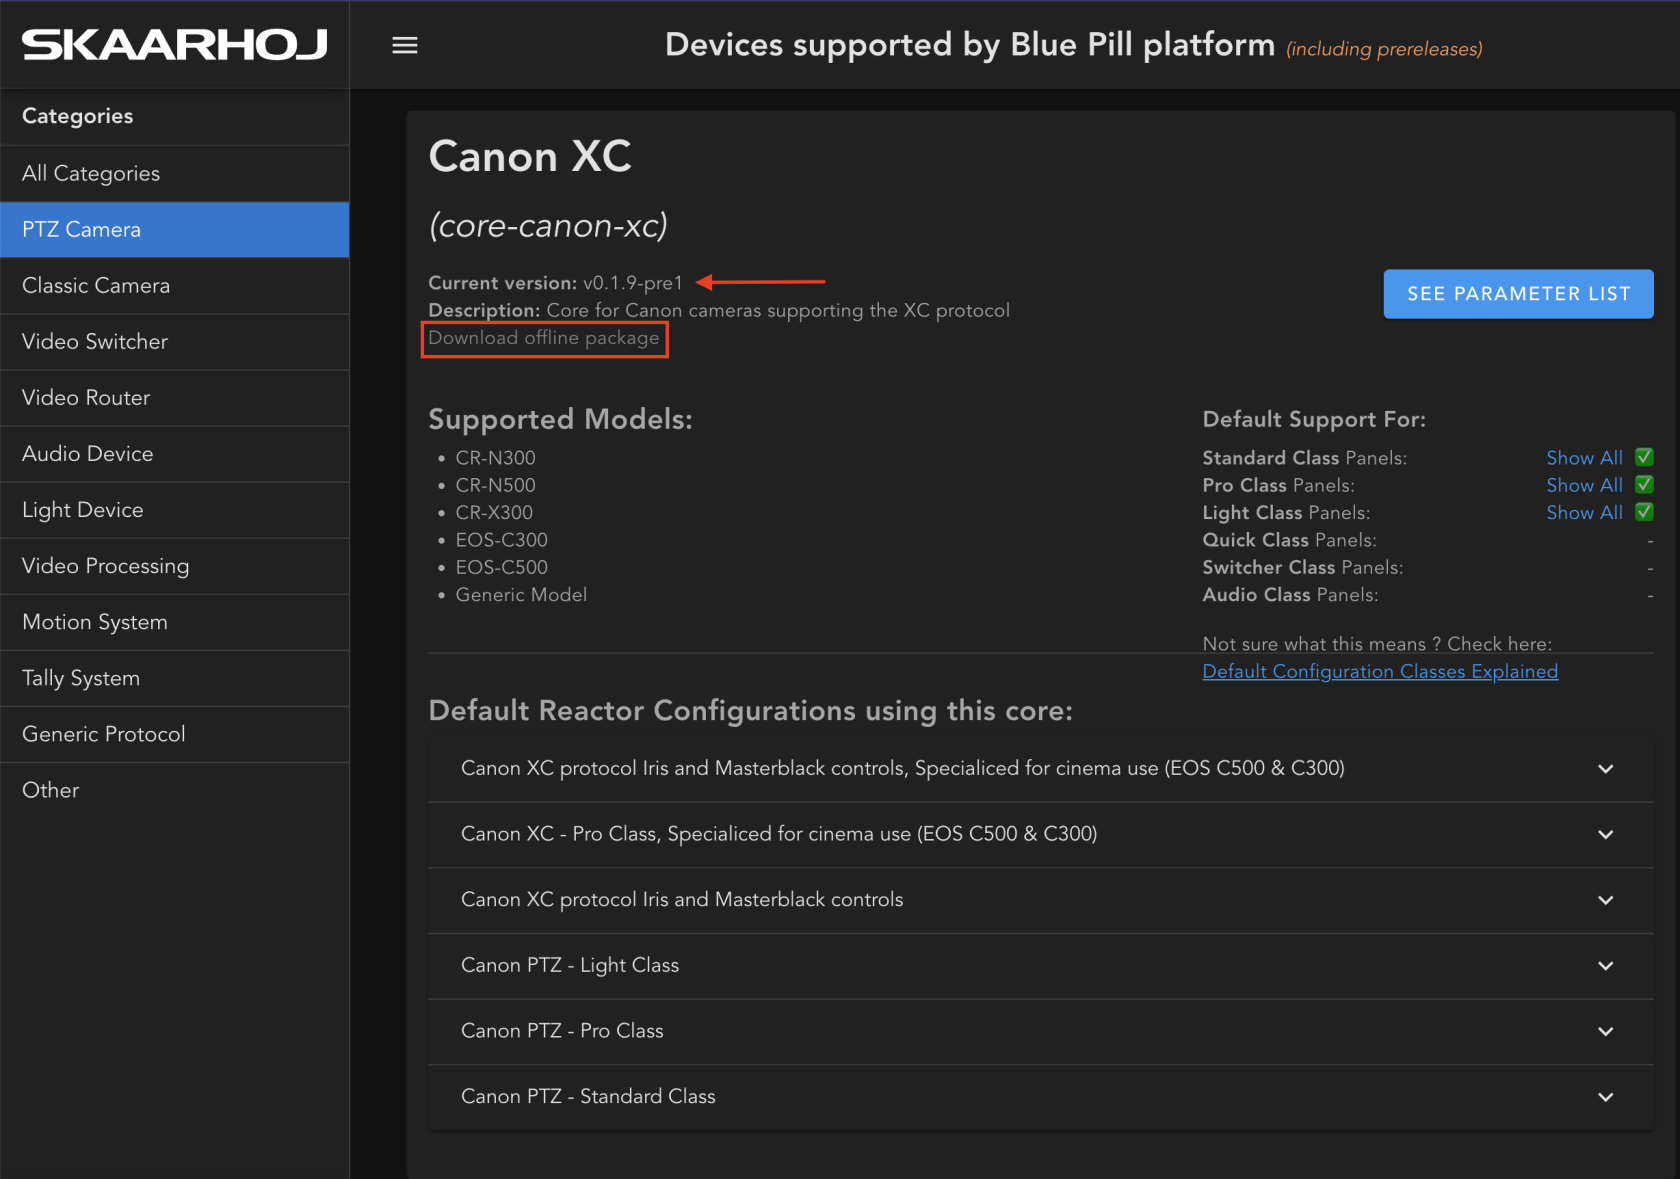The height and width of the screenshot is (1179, 1680).
Task: Click the version text v0.1.9-pre1
Action: pyautogui.click(x=632, y=283)
